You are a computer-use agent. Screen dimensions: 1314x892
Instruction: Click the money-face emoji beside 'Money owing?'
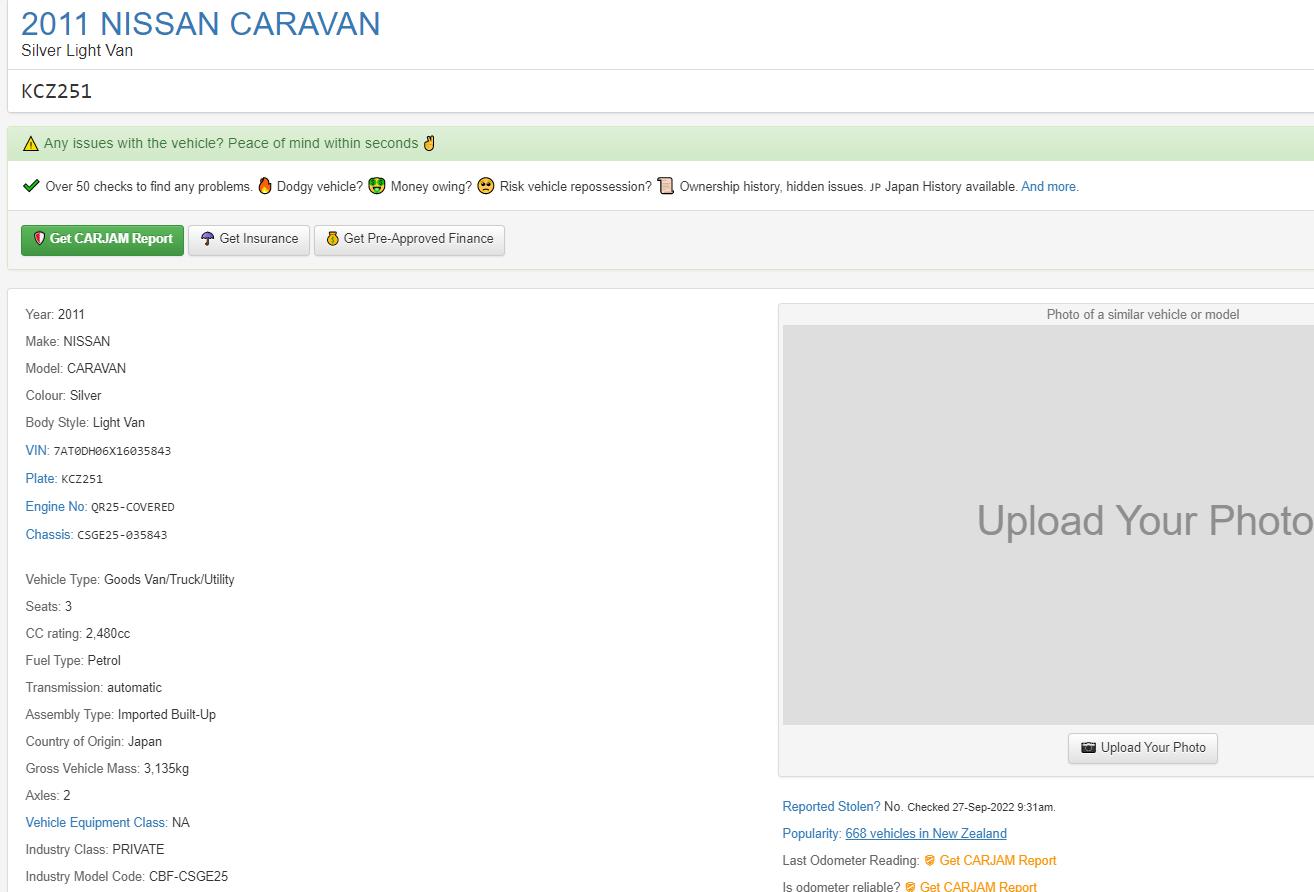click(377, 186)
